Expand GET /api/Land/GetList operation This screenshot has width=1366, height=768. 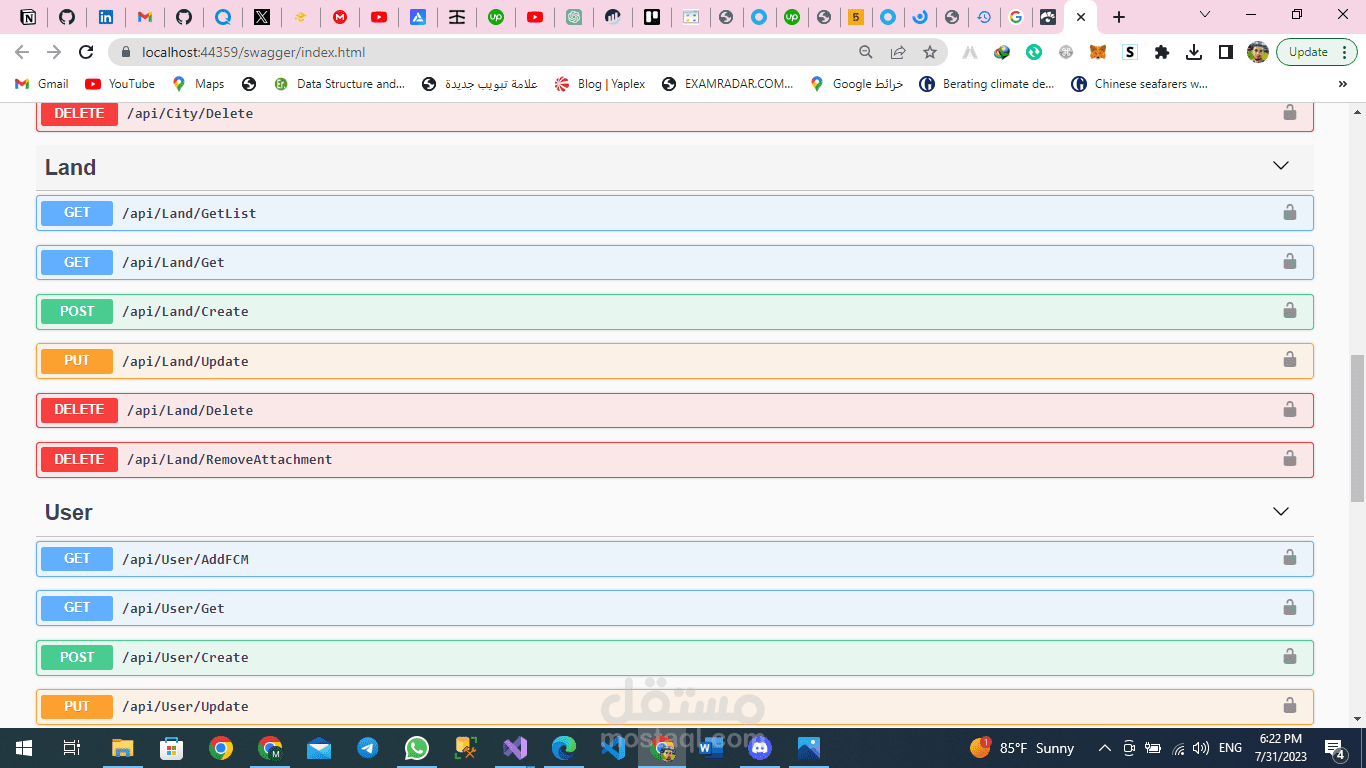pyautogui.click(x=675, y=213)
